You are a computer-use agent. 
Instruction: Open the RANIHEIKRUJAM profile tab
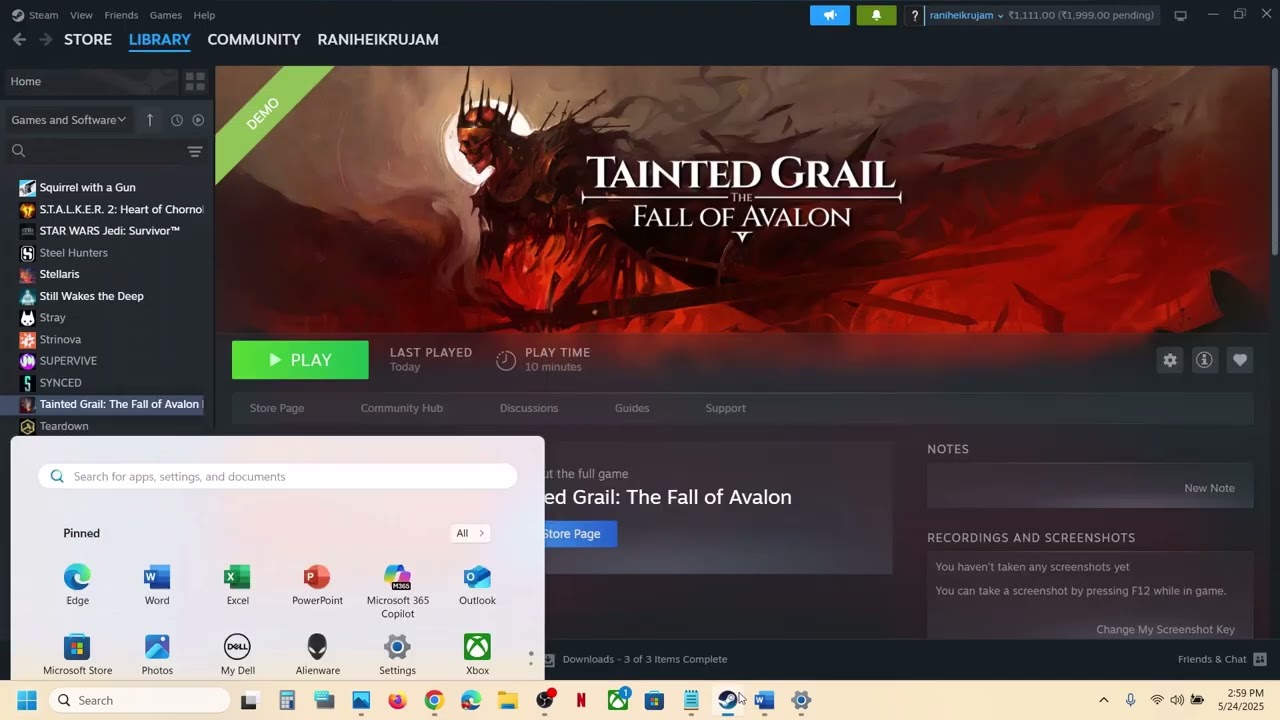point(378,39)
